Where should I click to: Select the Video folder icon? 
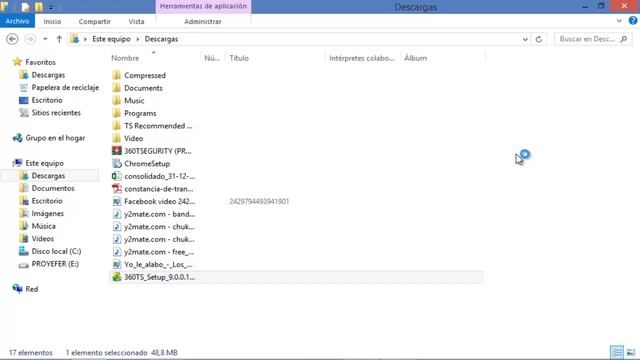coord(117,138)
